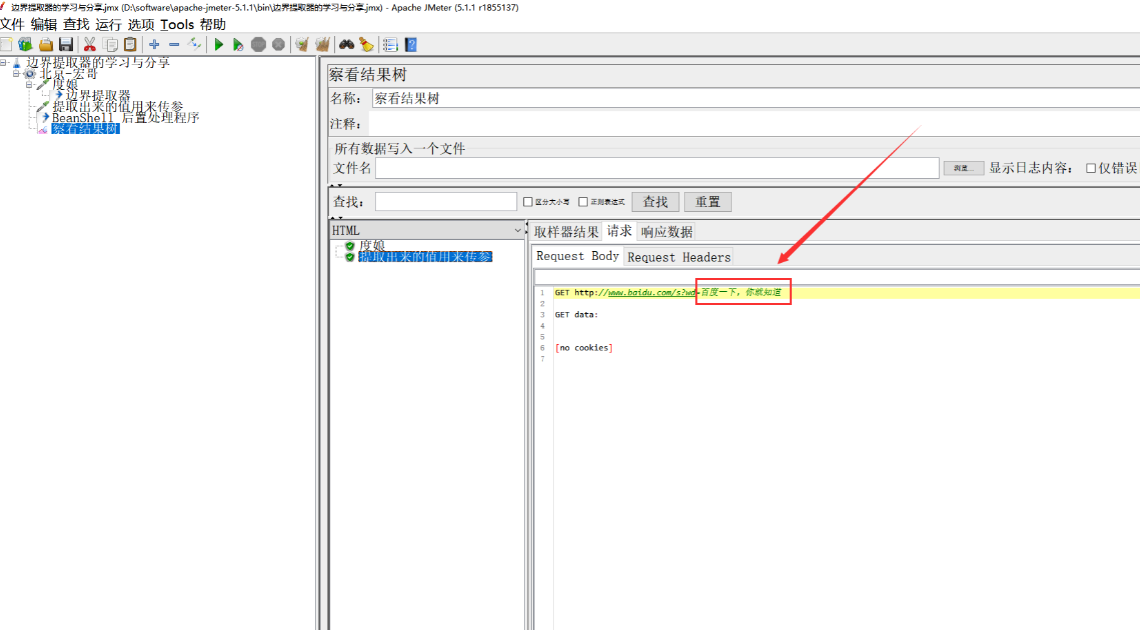
Task: Select BeanShell 后置处理程序 tree item
Action: coord(125,118)
